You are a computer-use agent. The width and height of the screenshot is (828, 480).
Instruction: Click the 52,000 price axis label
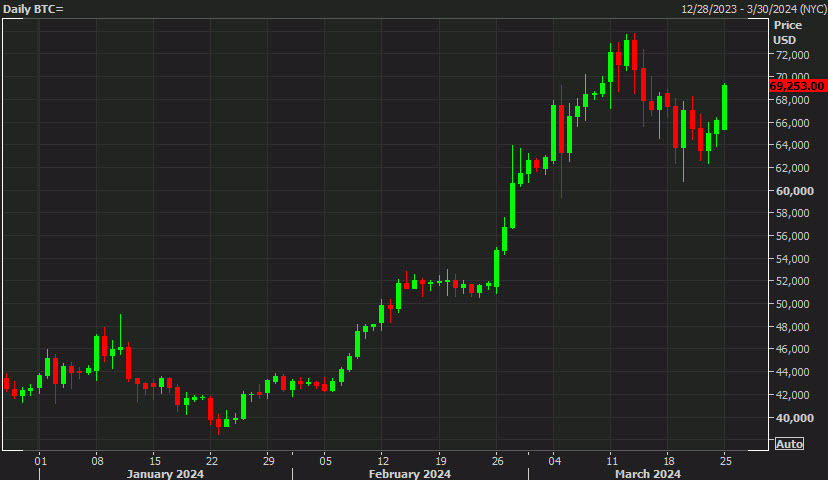coord(792,281)
